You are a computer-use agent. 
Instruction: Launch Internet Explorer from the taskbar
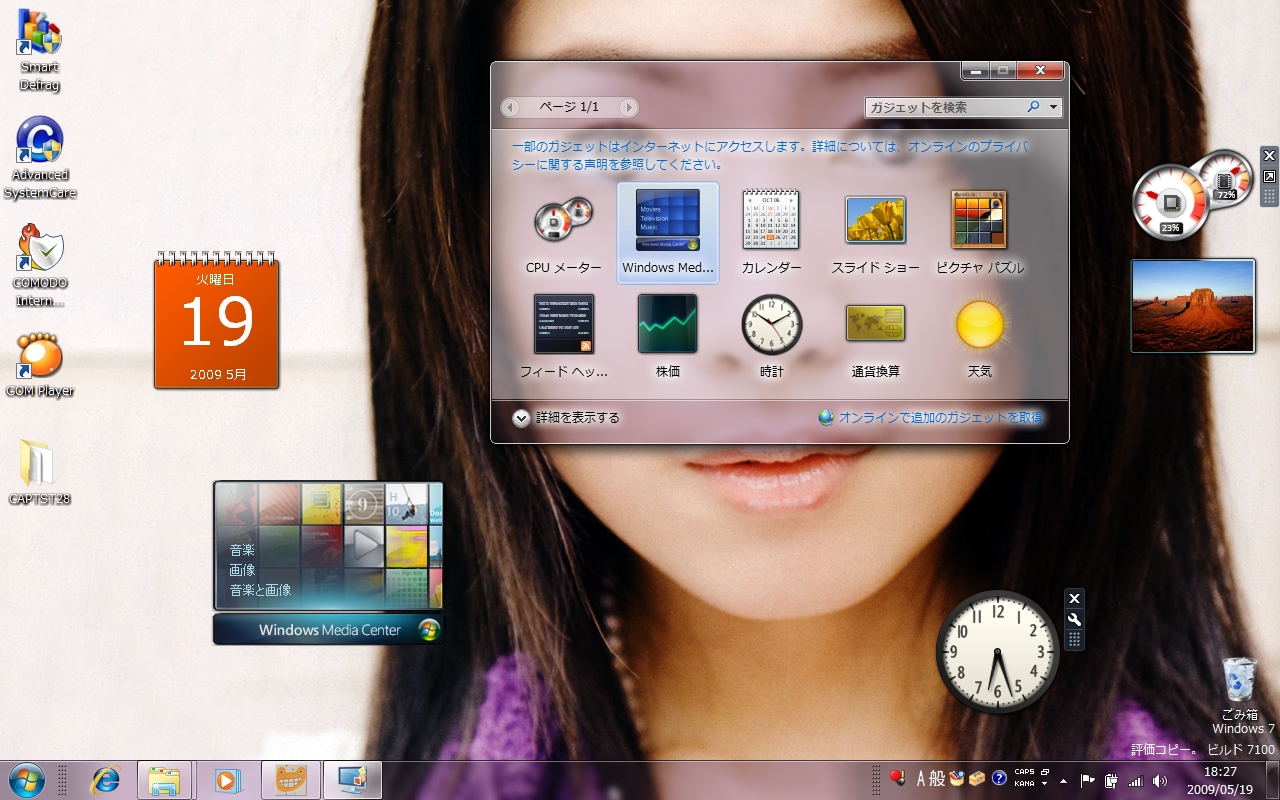coord(105,780)
